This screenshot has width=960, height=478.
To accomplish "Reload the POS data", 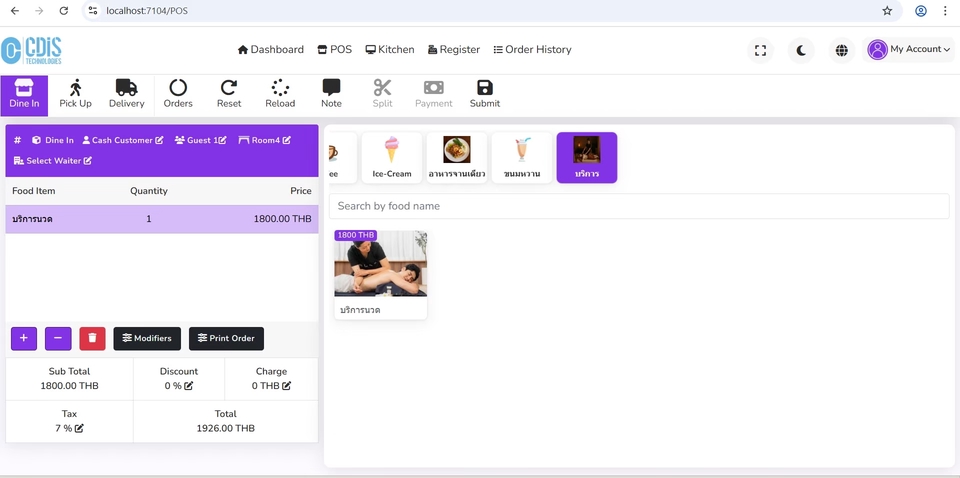I will pyautogui.click(x=280, y=94).
